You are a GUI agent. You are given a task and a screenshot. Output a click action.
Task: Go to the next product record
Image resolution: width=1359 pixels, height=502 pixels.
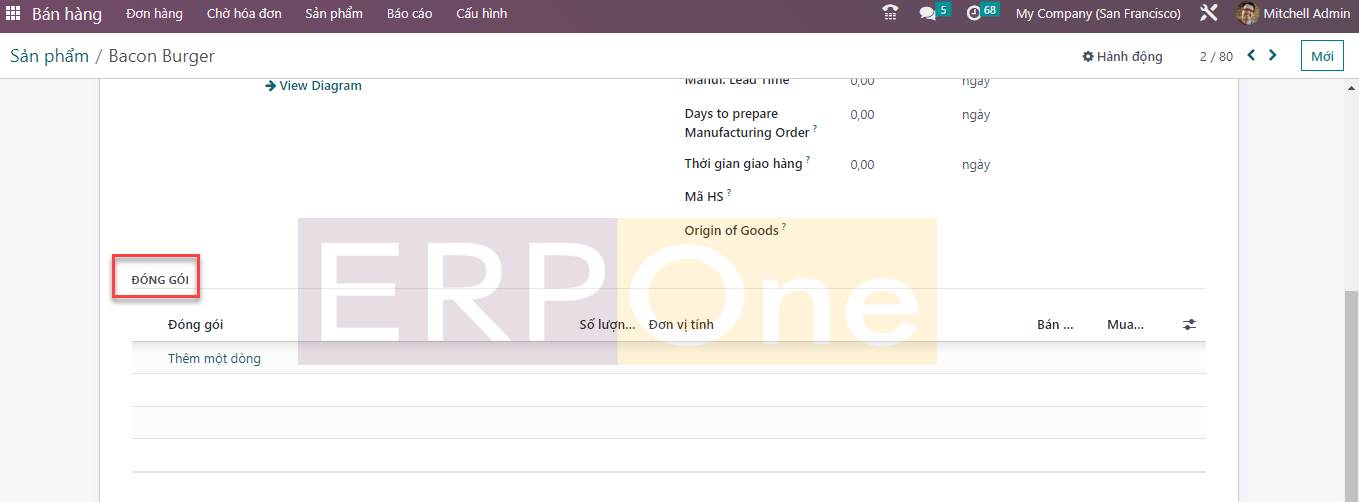pos(1273,56)
